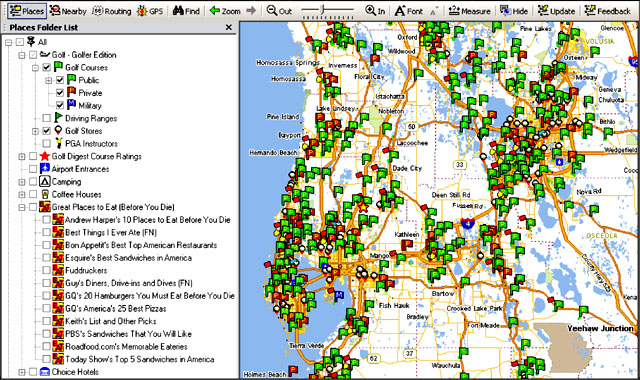The width and height of the screenshot is (640, 380).
Task: Select Esquire's Best Sandwiches in America
Action: click(x=128, y=258)
